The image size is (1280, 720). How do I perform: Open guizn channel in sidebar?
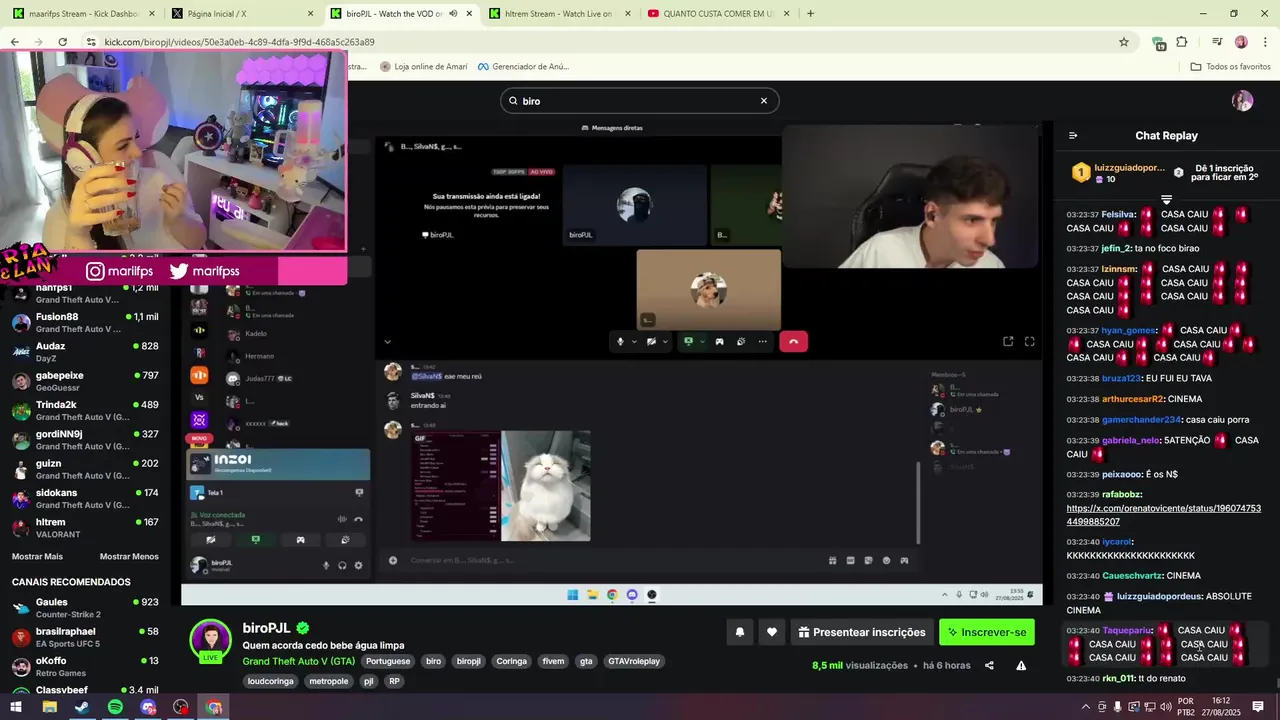click(86, 469)
